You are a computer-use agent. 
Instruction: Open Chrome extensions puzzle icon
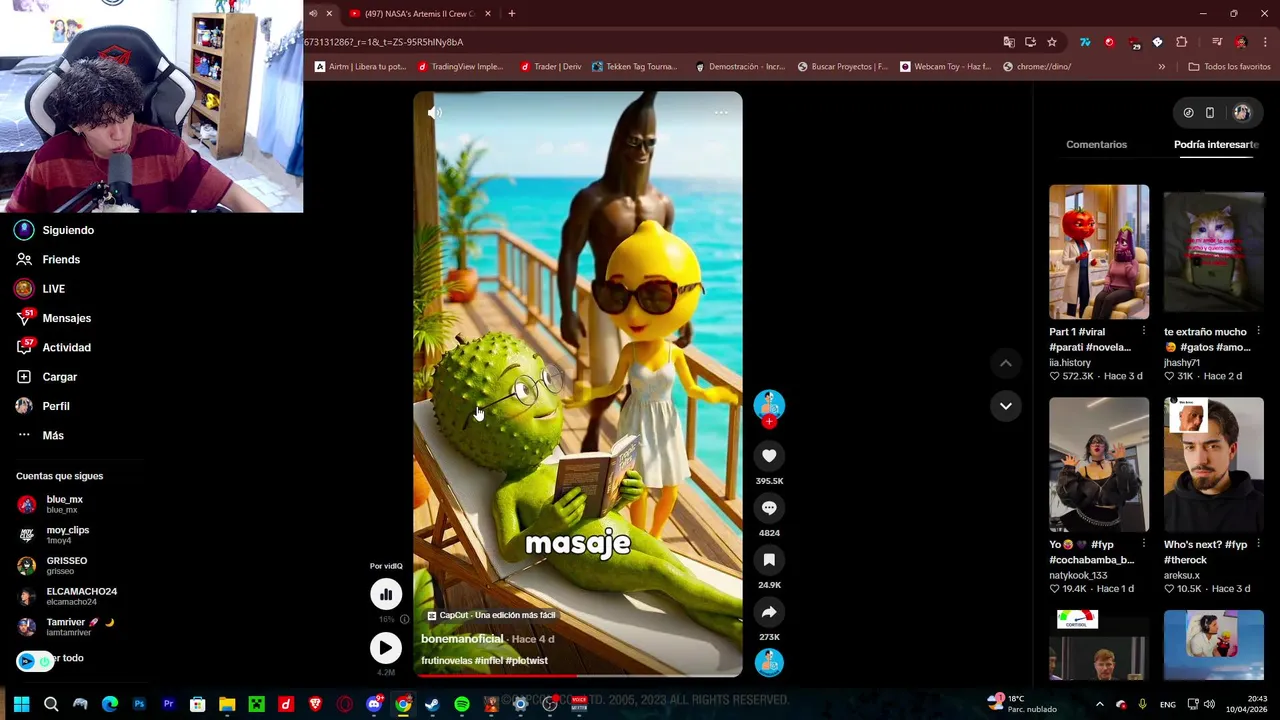(1181, 42)
